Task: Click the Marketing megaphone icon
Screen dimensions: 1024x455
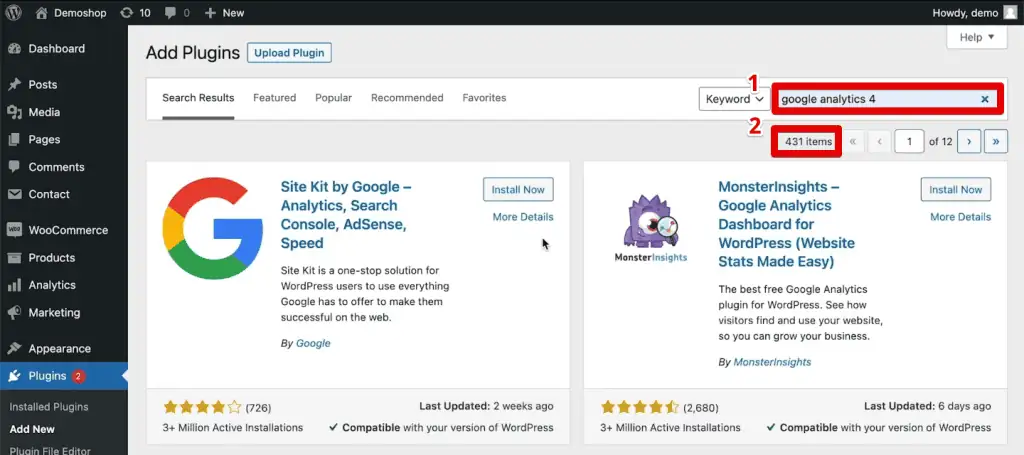Action: point(14,313)
